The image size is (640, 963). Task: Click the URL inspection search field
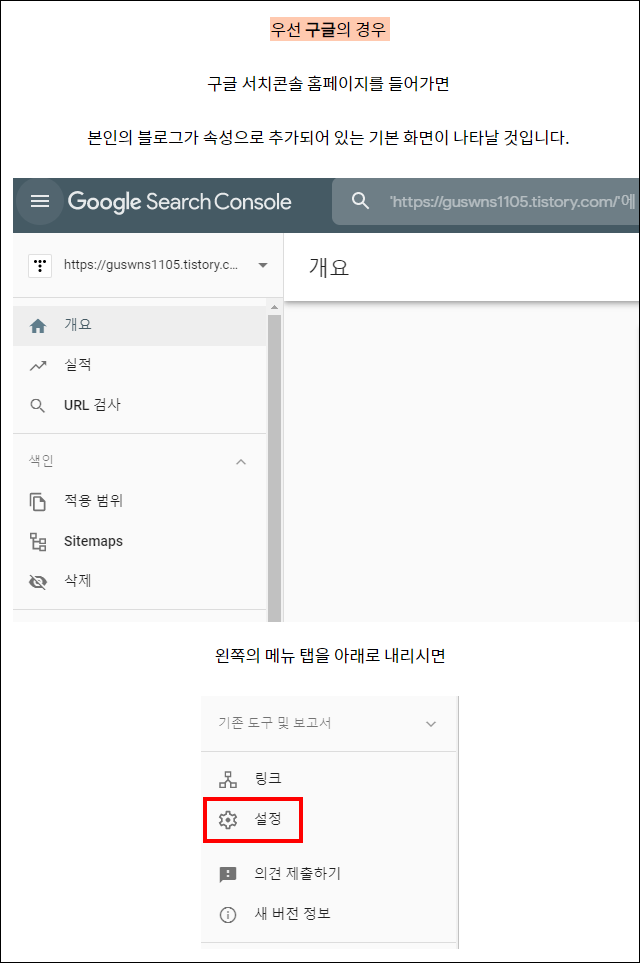(486, 201)
